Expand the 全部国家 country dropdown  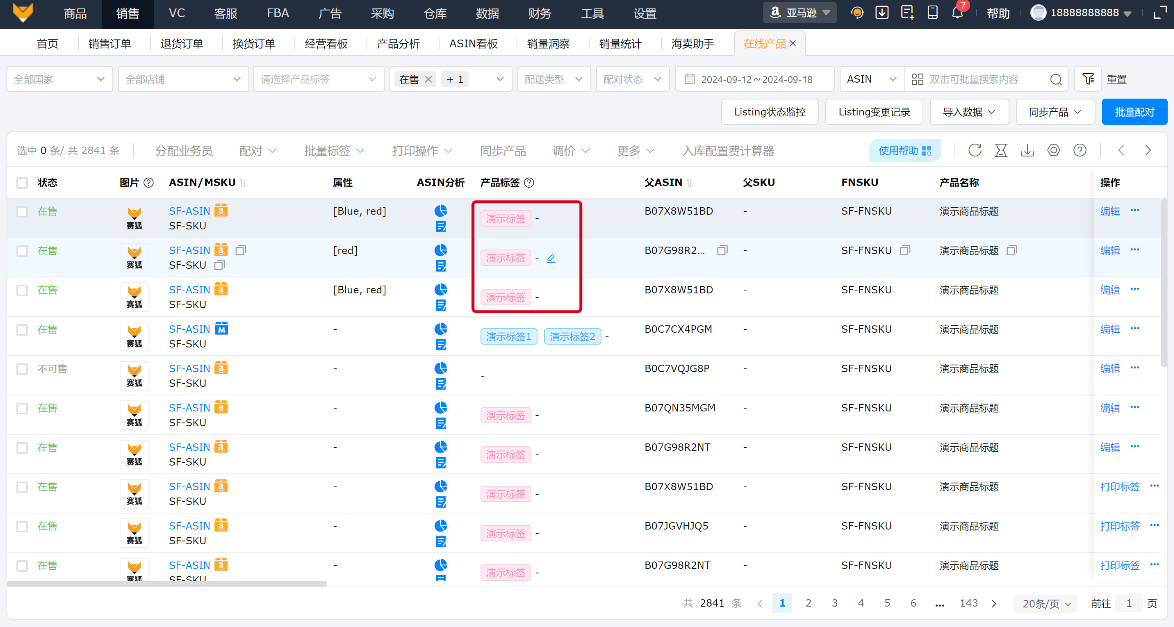tap(56, 79)
